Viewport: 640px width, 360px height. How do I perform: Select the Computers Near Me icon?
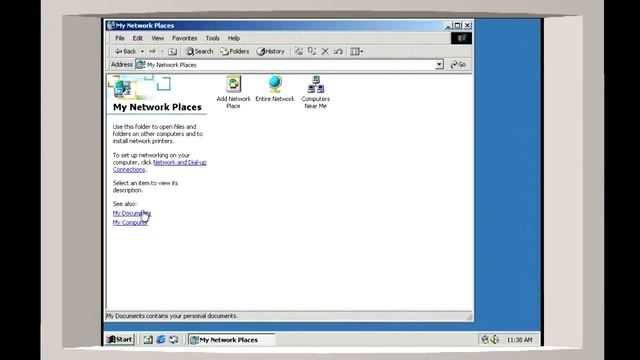316,92
